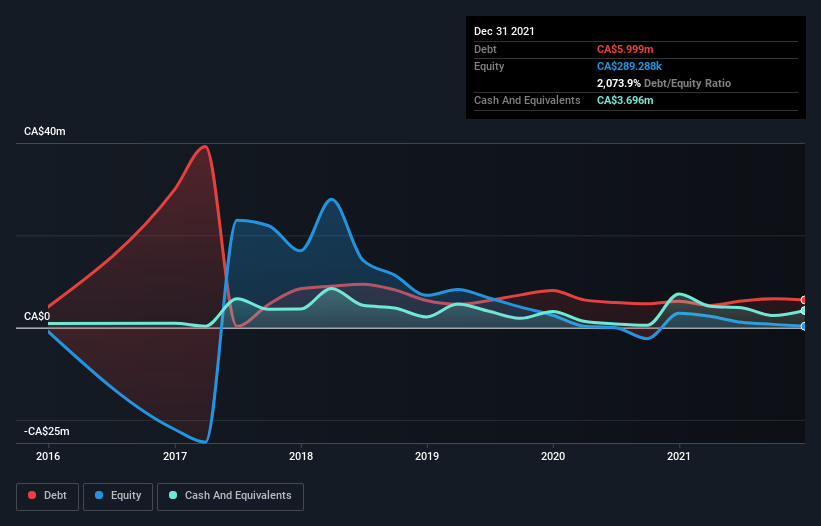The image size is (821, 526).
Task: Select the blue Equity endpoint marker on chart
Action: click(804, 327)
